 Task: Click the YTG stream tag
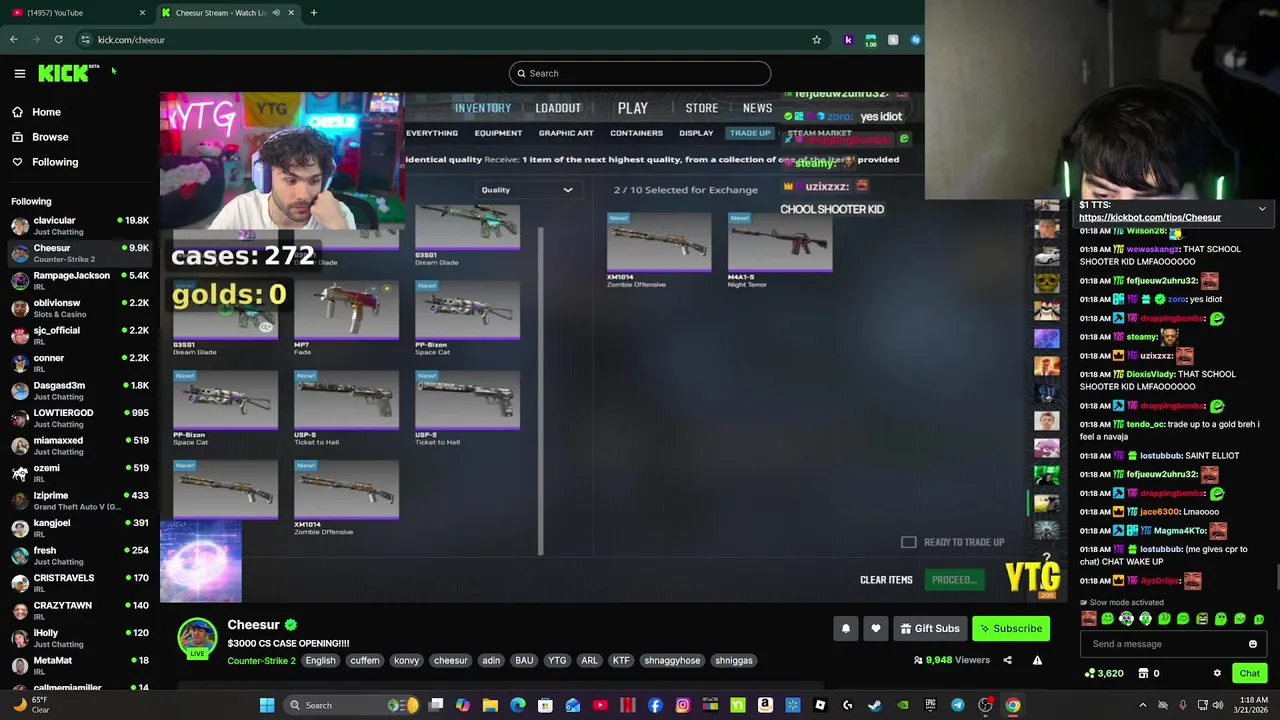[x=557, y=660]
